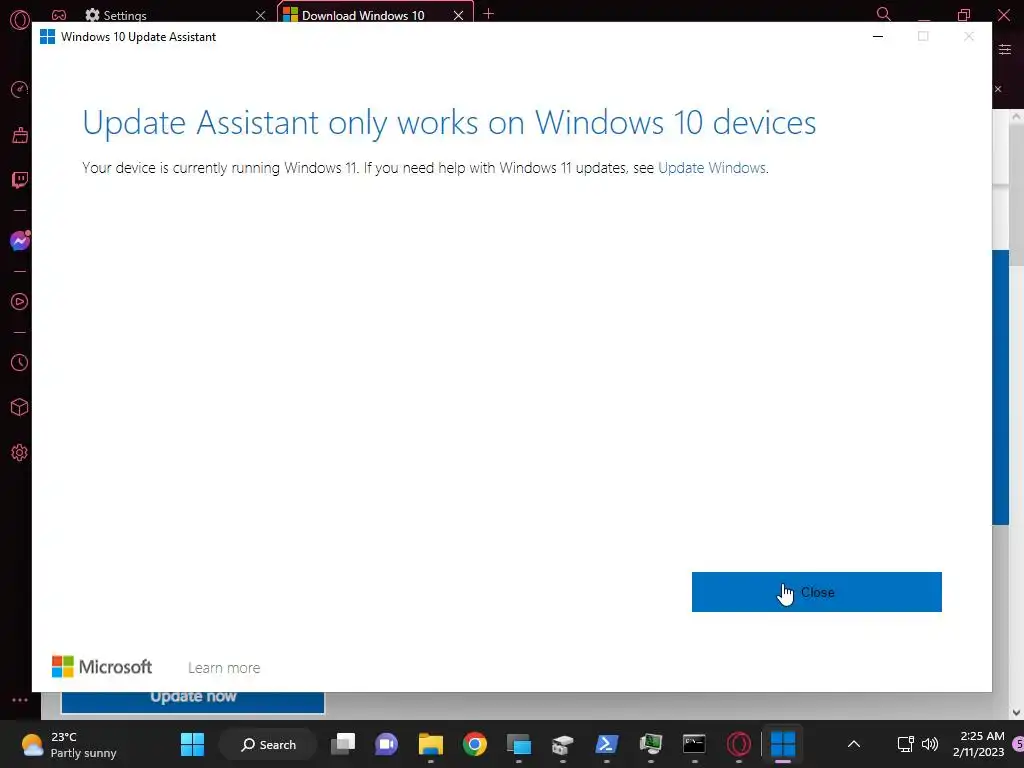Click the Learn more link
This screenshot has height=768, width=1024.
pos(224,667)
